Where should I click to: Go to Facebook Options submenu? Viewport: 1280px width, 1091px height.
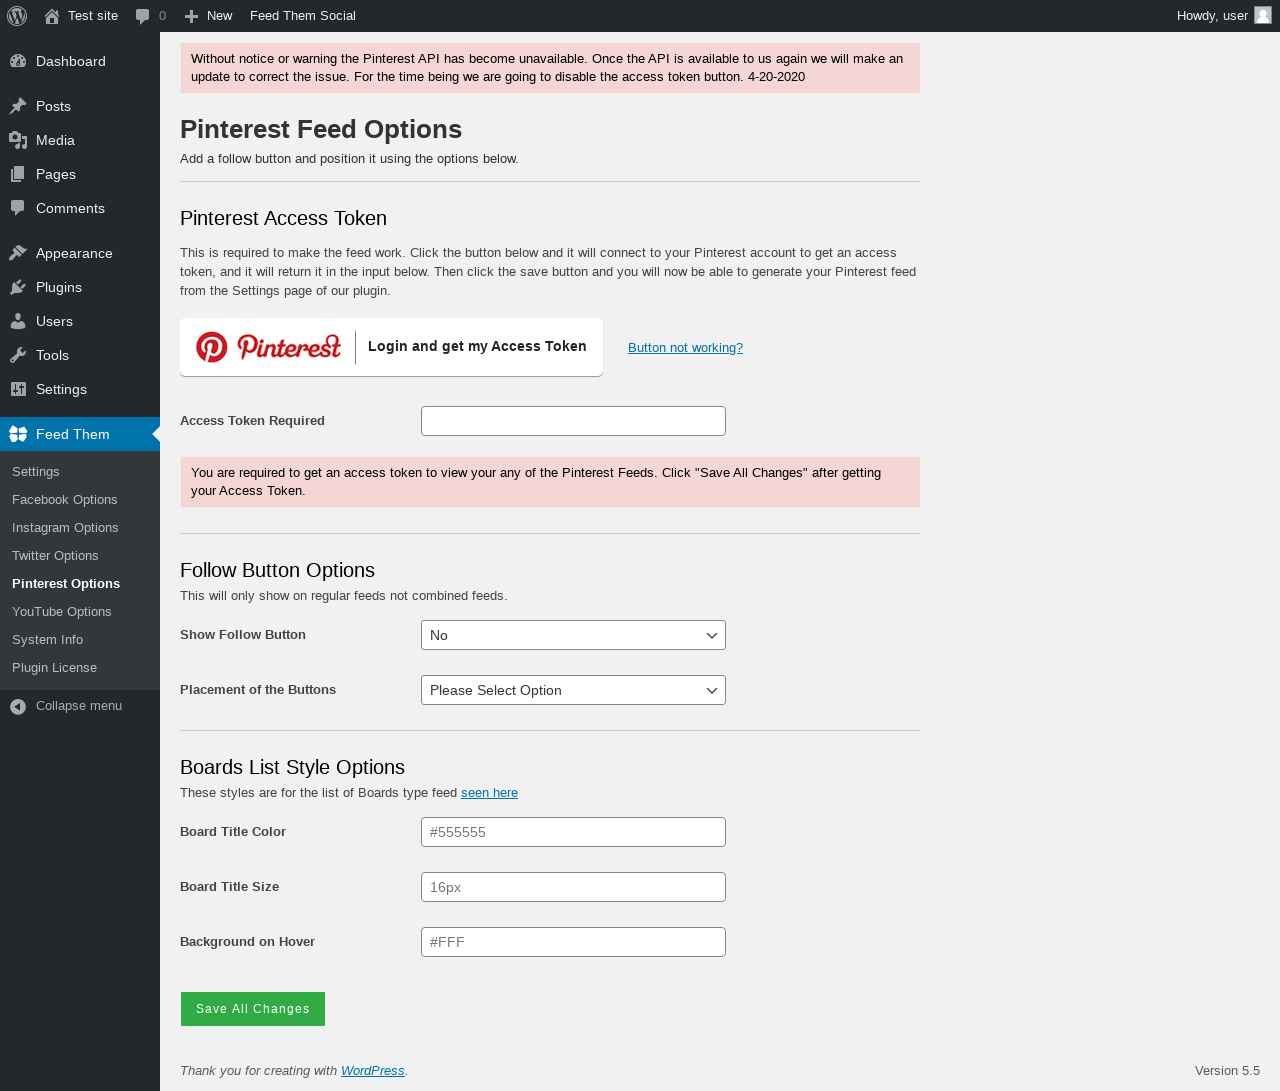pos(65,500)
